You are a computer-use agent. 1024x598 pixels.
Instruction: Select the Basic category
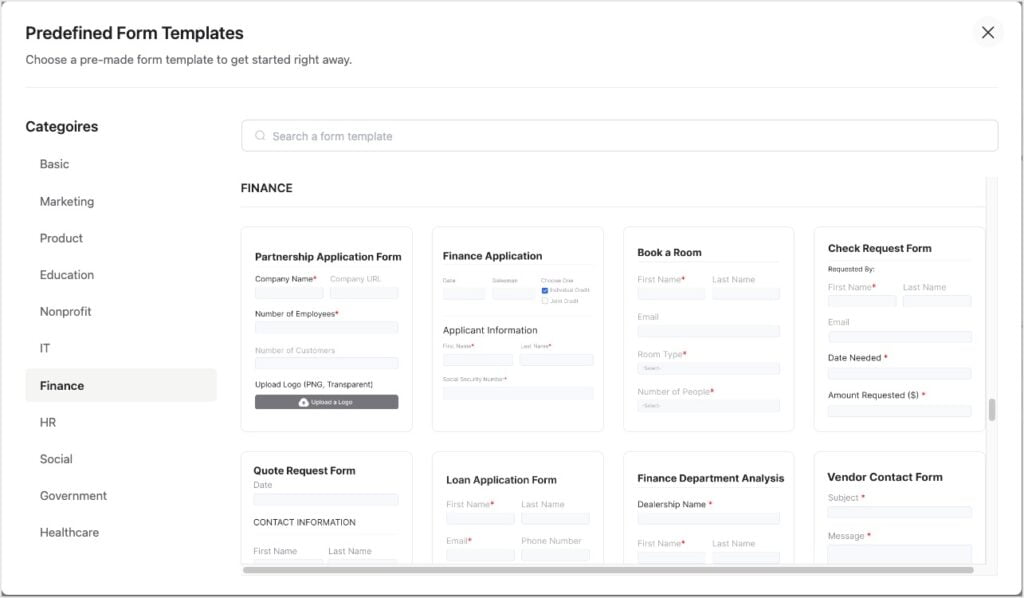(54, 164)
